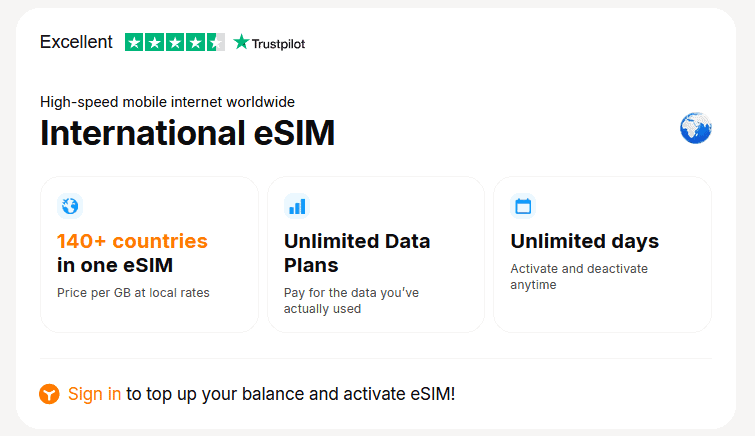Click the top up balance prompt text

[290, 394]
